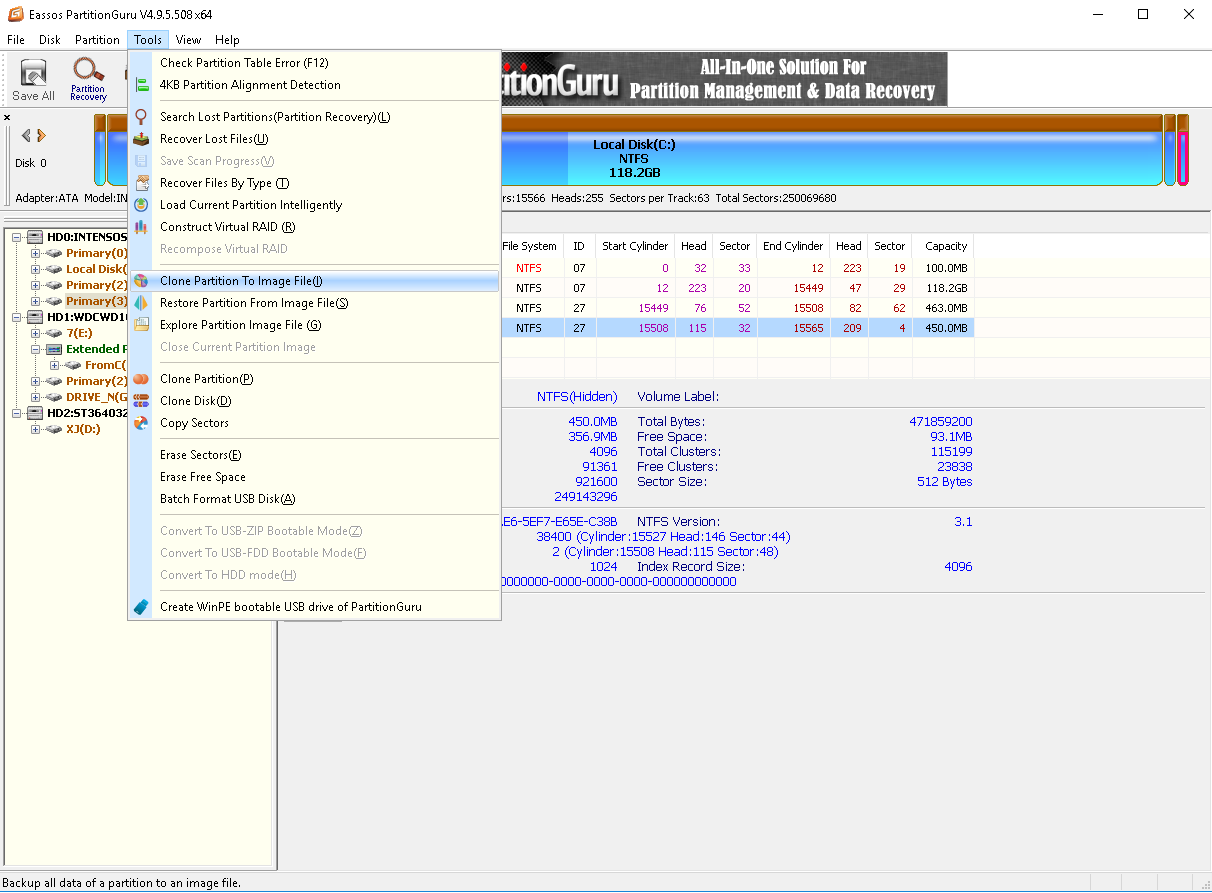Select DRIVE_N partition in tree
The height and width of the screenshot is (893, 1212).
tap(96, 397)
